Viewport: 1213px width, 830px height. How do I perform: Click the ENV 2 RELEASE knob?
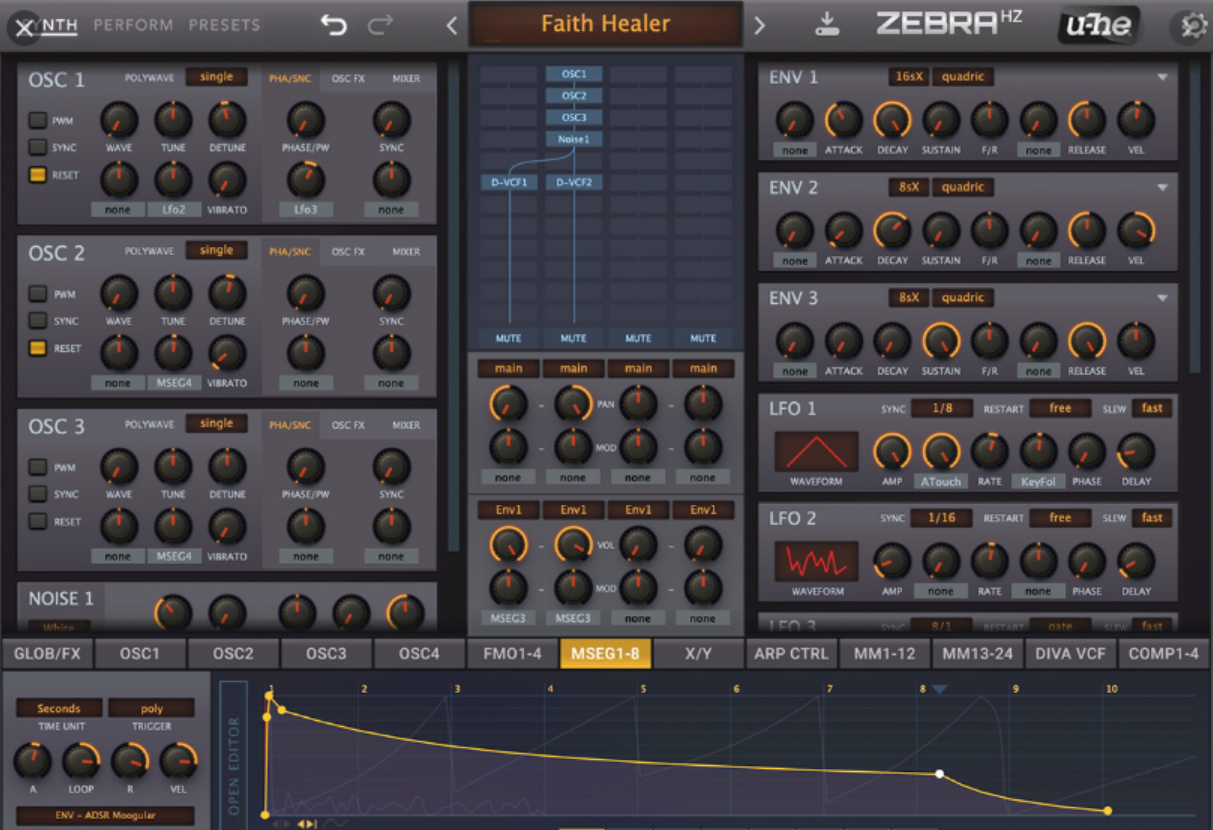coord(1087,230)
